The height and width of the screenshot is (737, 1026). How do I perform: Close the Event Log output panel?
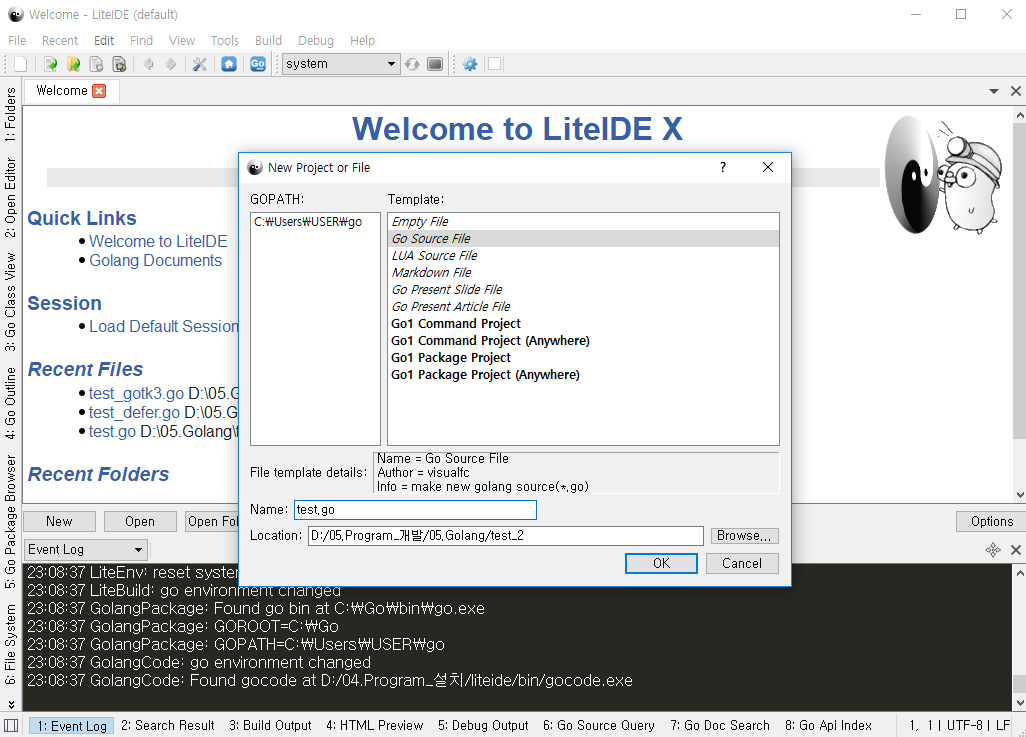click(1016, 550)
